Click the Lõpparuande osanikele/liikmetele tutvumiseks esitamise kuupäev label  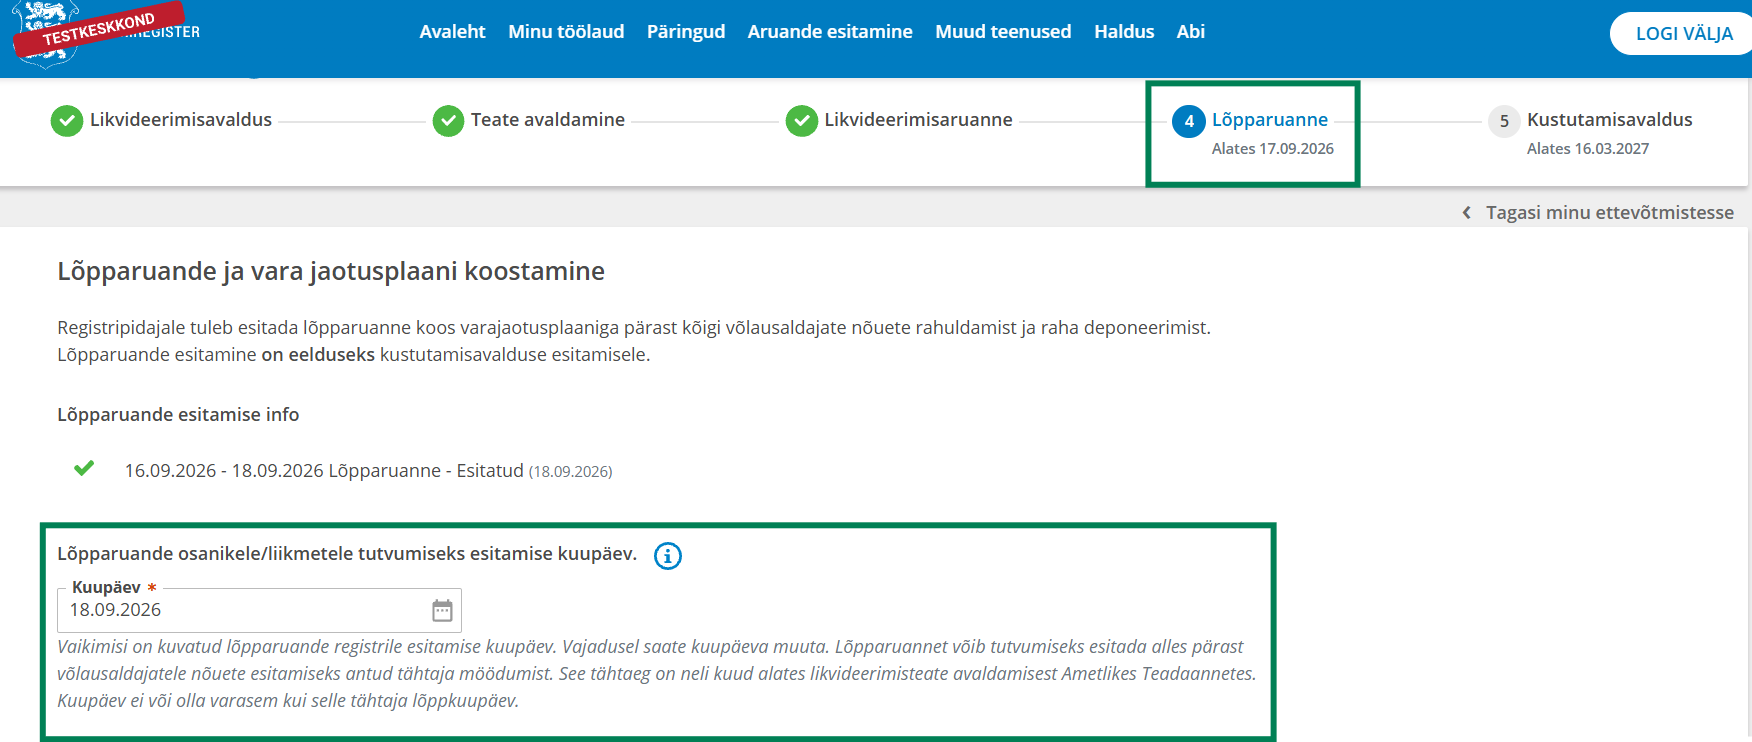347,553
